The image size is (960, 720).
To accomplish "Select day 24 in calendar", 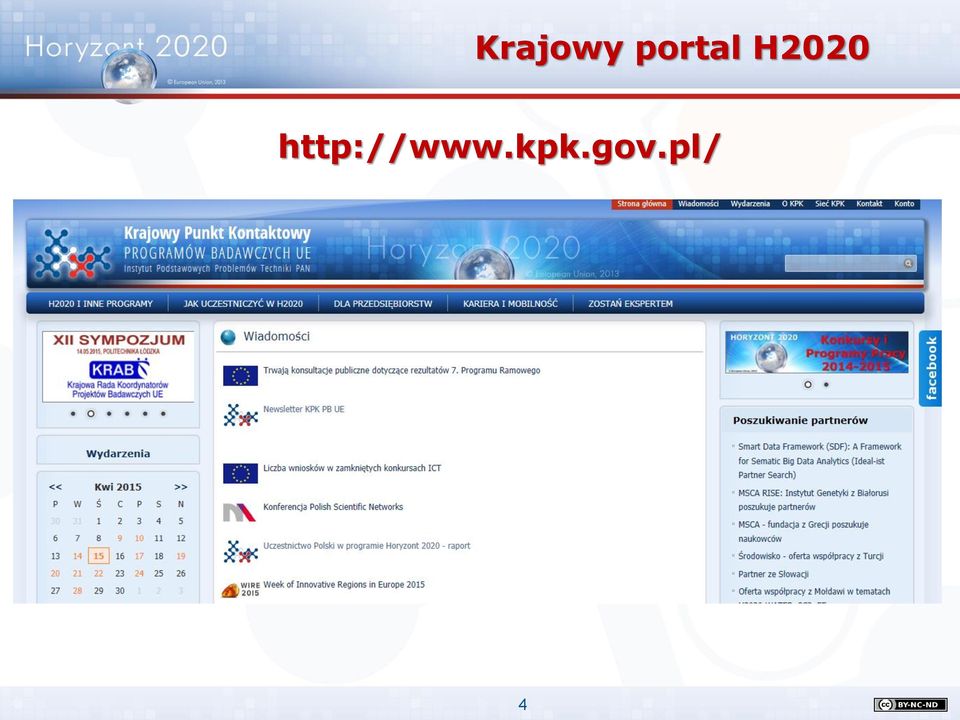I will [x=139, y=574].
